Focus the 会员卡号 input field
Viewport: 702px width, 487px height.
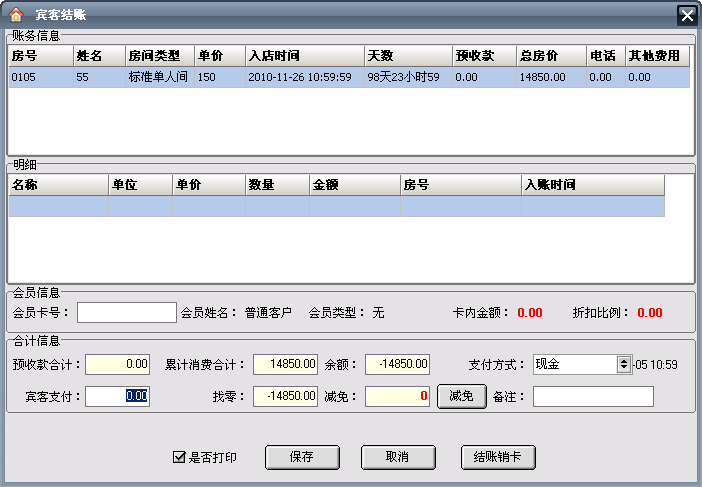coord(127,312)
